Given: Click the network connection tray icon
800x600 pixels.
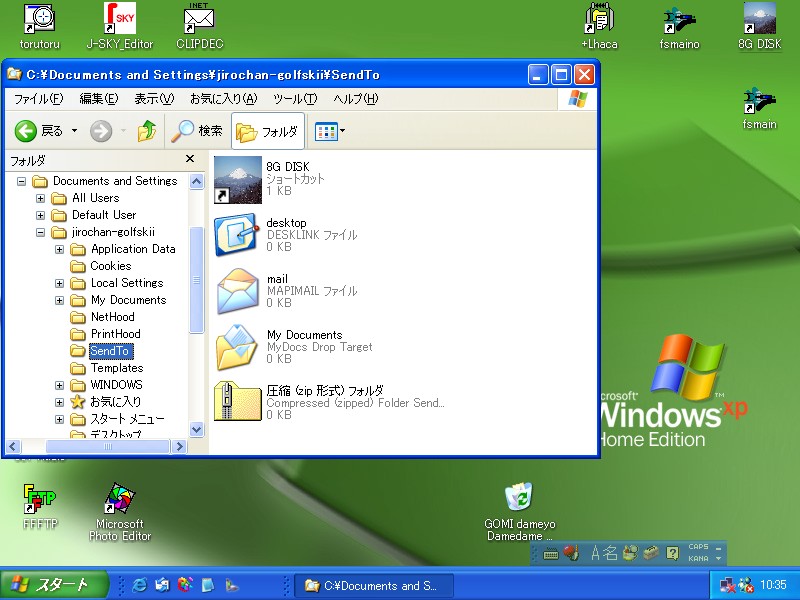Looking at the screenshot, I should [728, 585].
